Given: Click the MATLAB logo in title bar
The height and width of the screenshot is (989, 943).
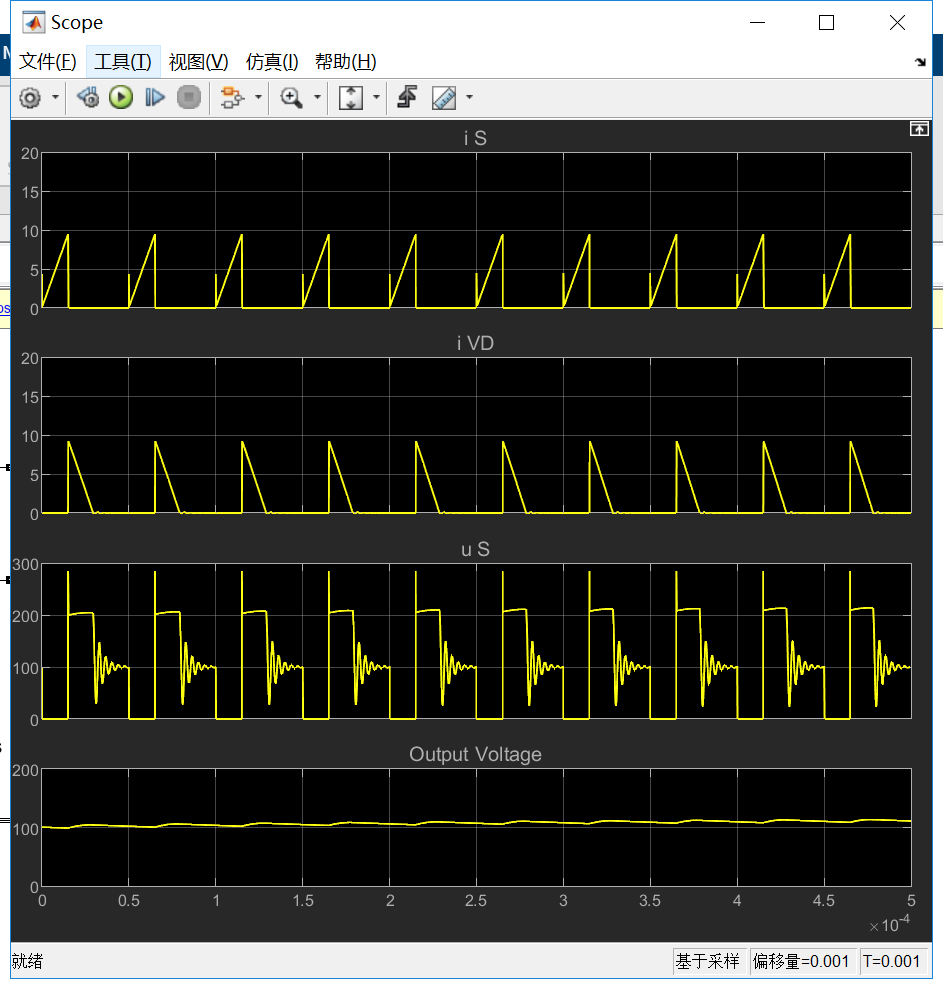Looking at the screenshot, I should pos(33,23).
